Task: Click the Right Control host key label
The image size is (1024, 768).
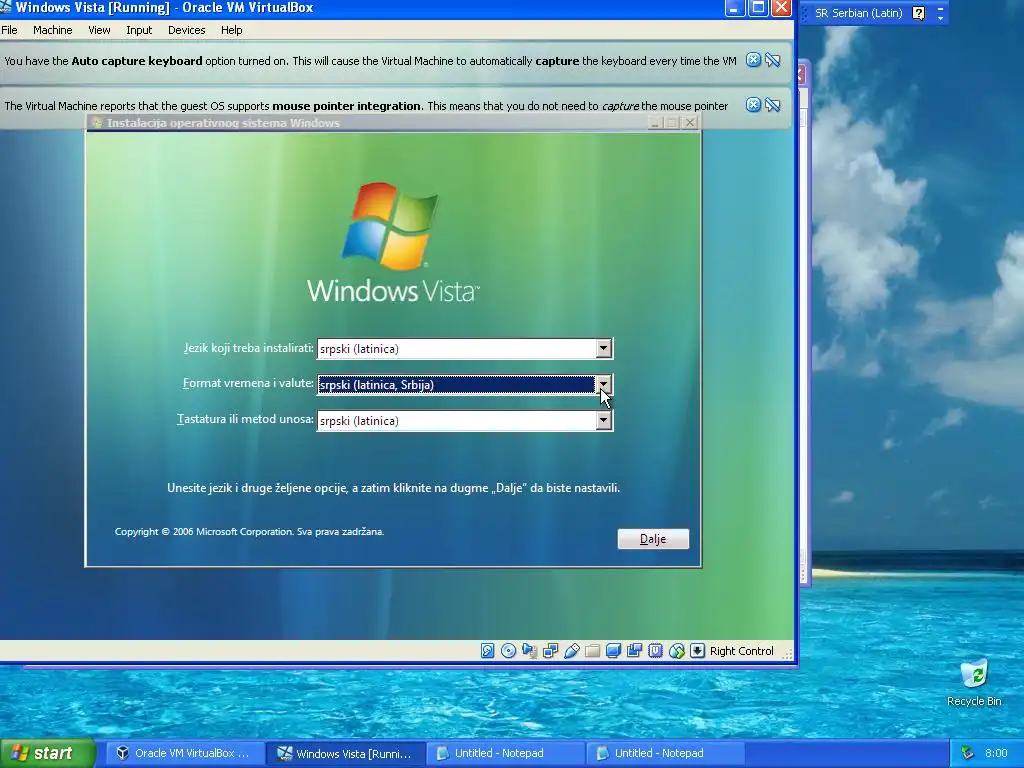Action: pyautogui.click(x=741, y=651)
